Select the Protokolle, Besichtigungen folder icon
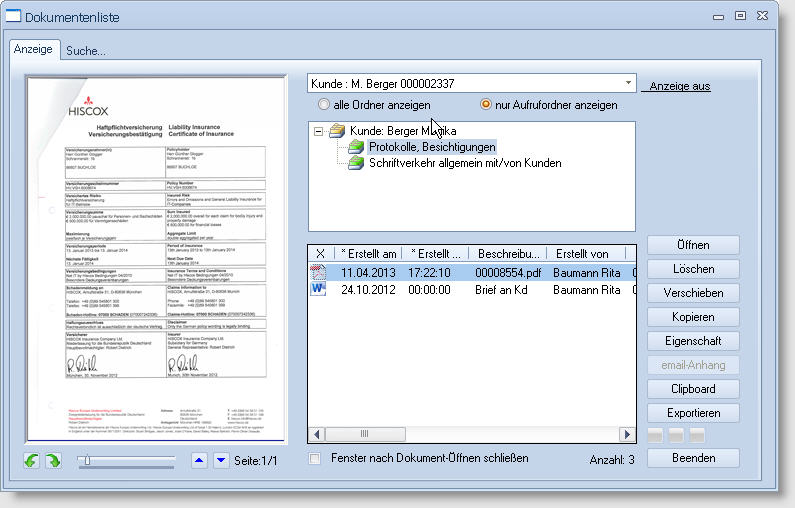 [357, 147]
